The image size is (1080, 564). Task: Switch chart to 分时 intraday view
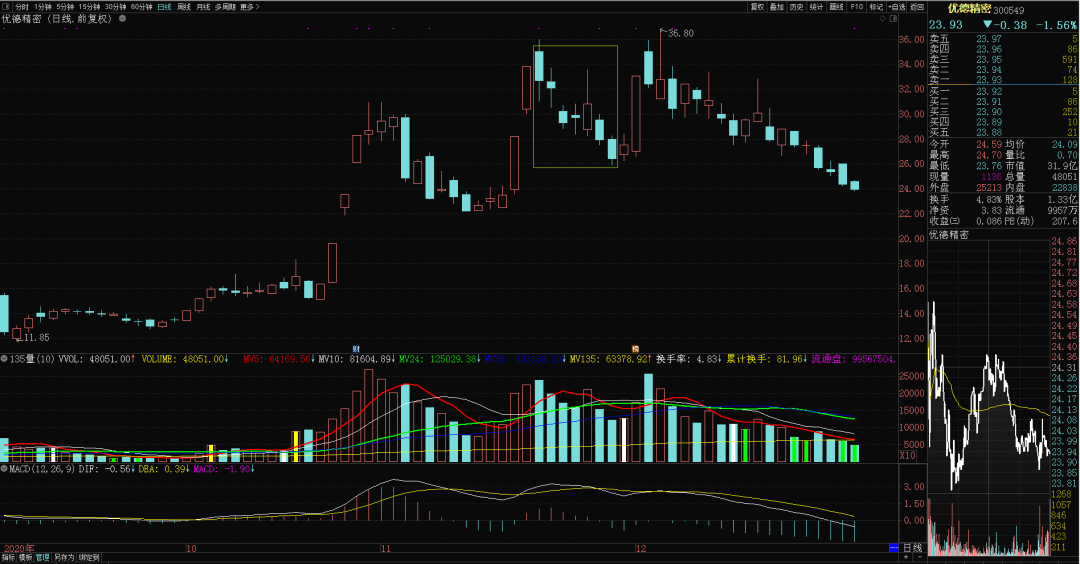coord(21,7)
